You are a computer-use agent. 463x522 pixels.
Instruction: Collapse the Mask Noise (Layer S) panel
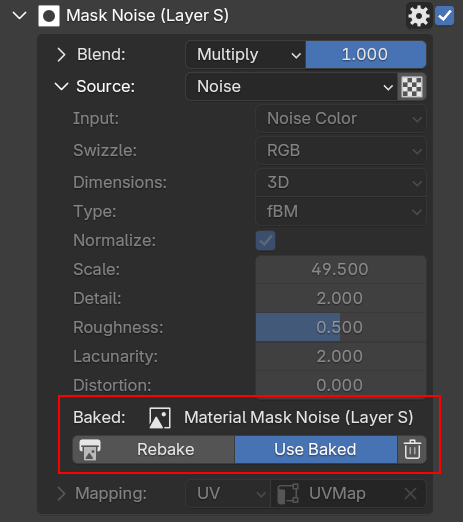point(20,16)
